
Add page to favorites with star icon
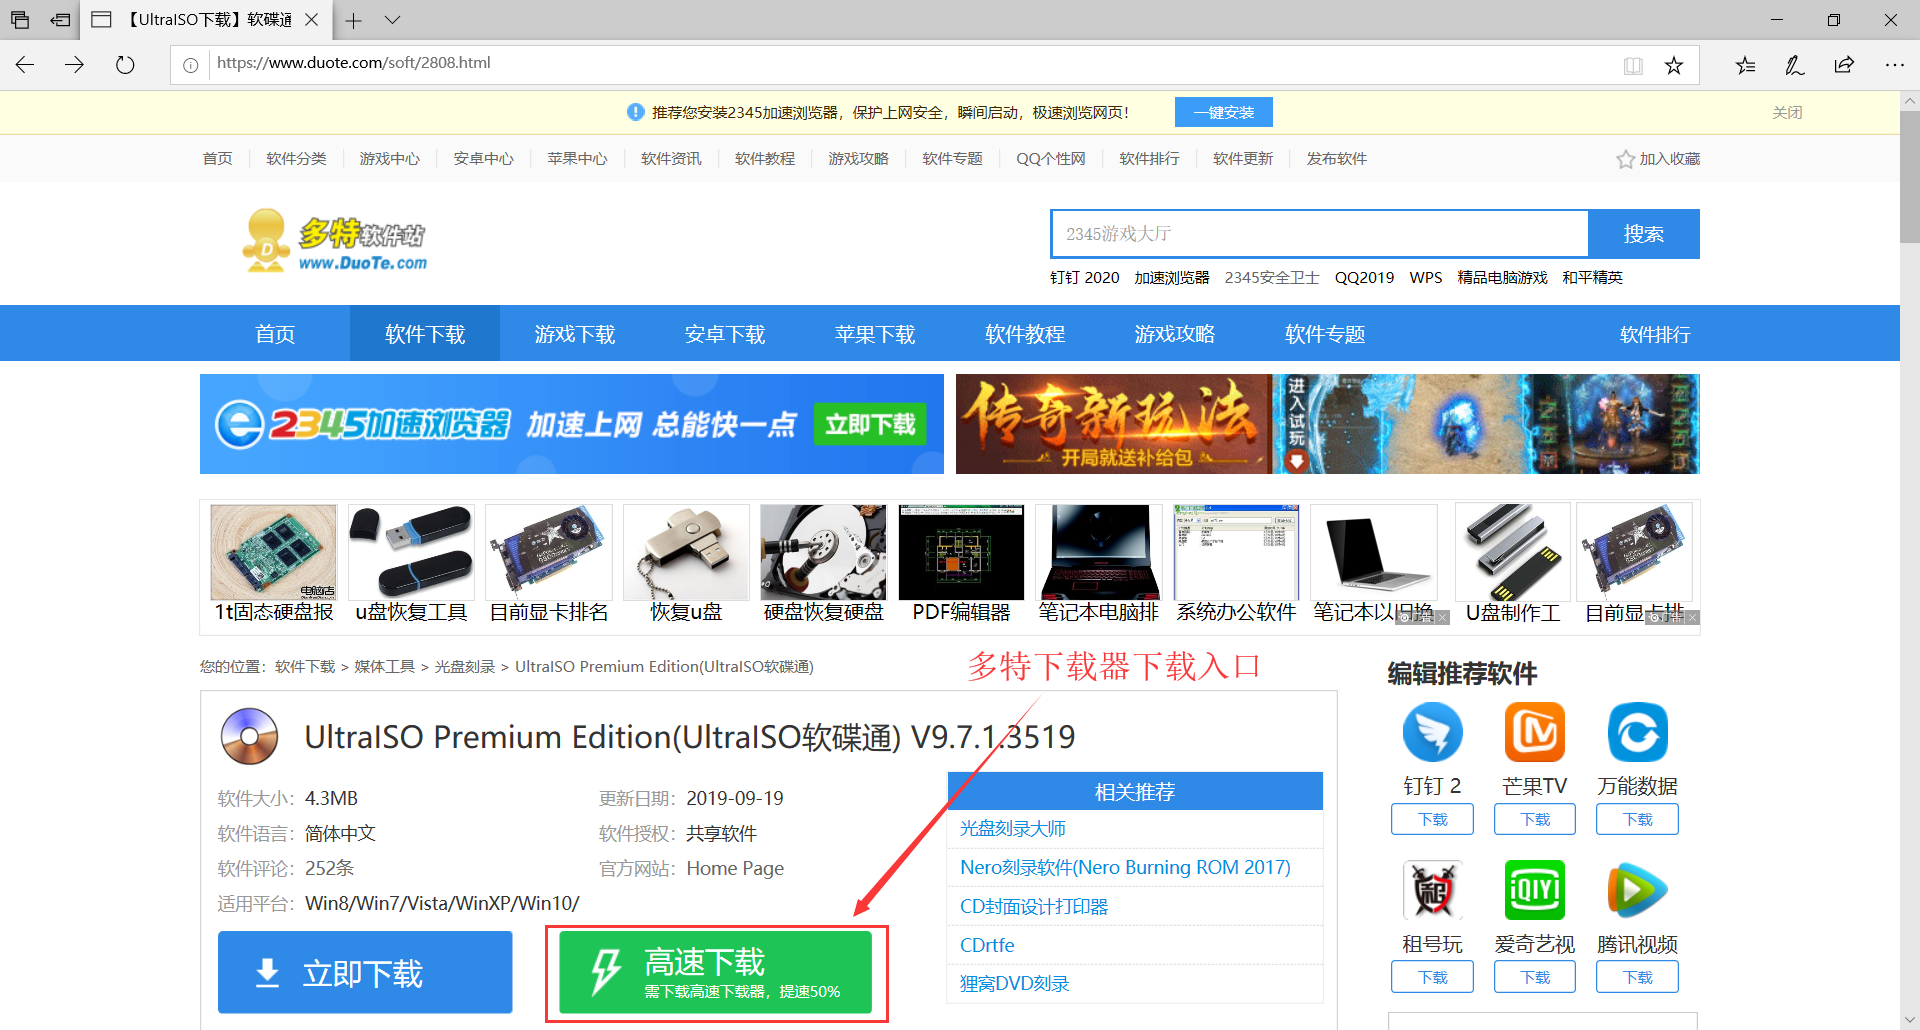coord(1673,65)
